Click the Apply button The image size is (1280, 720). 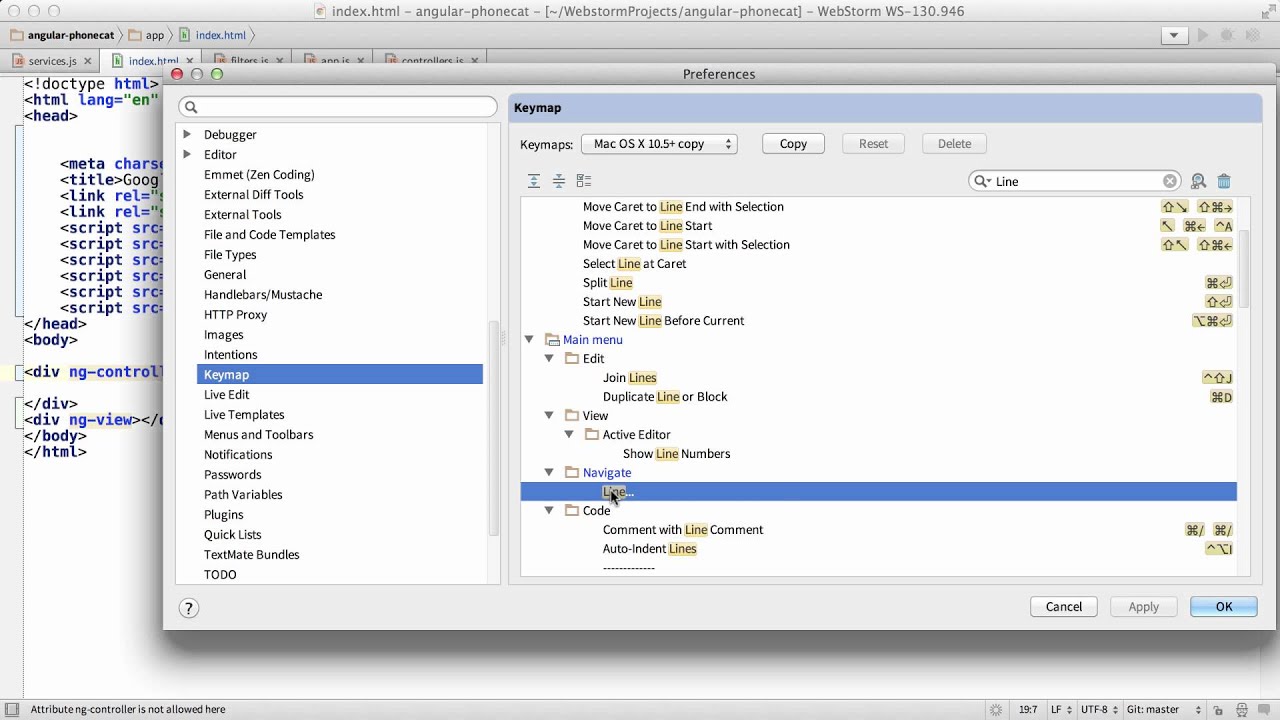1144,607
